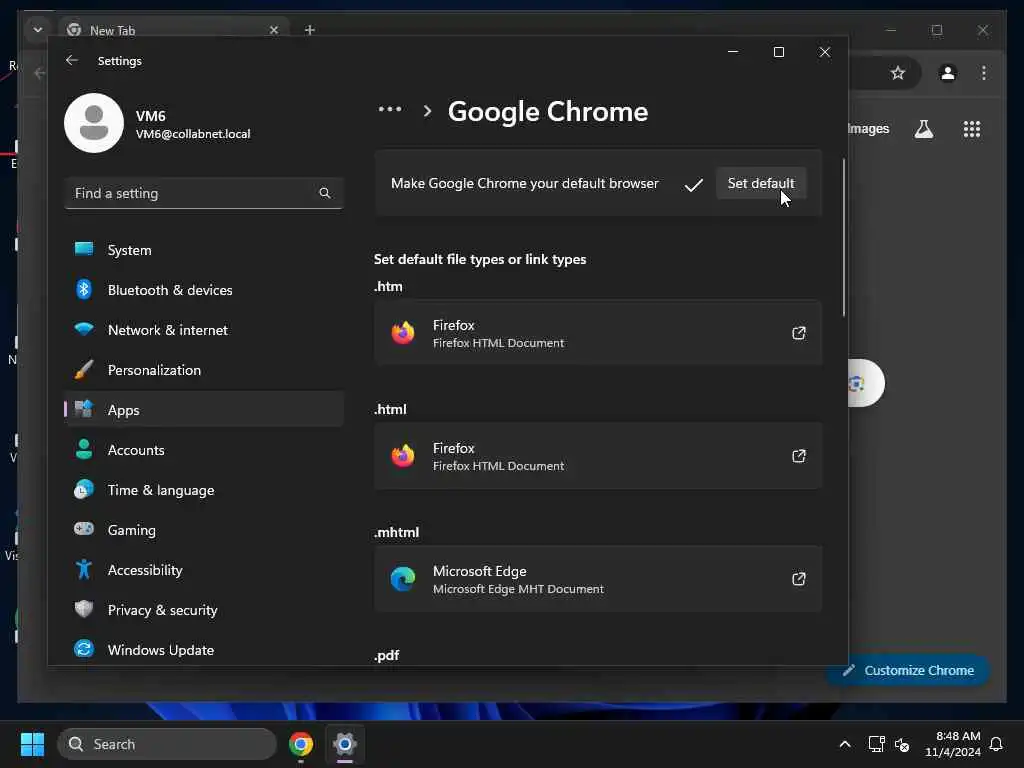Open Accounts settings
The height and width of the screenshot is (768, 1024).
click(x=204, y=450)
